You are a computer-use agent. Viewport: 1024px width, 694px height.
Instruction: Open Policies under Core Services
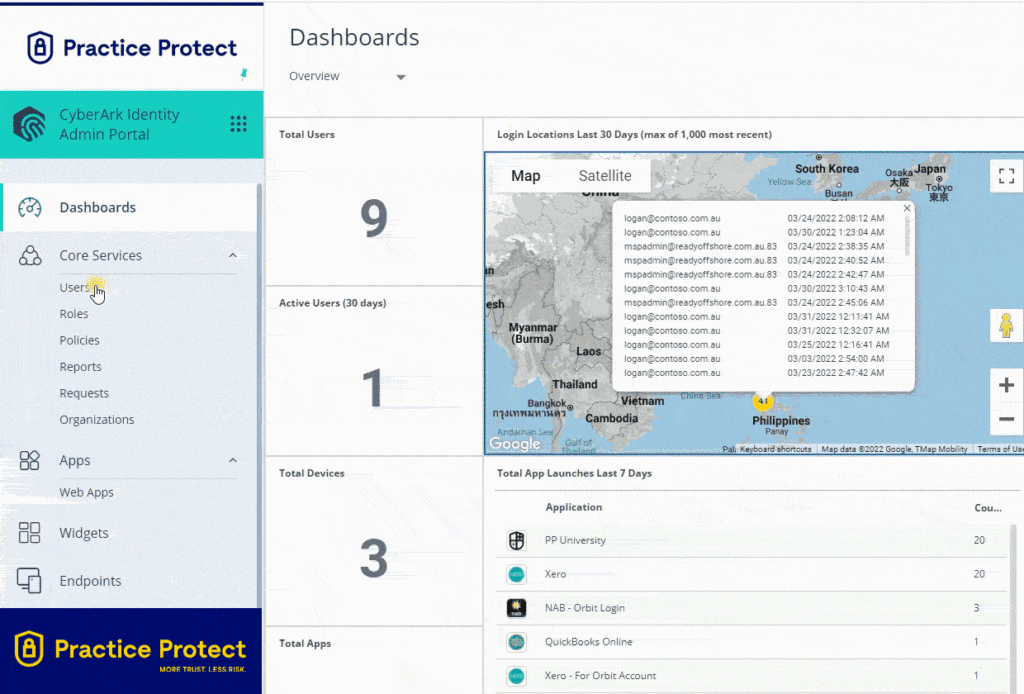tap(80, 340)
